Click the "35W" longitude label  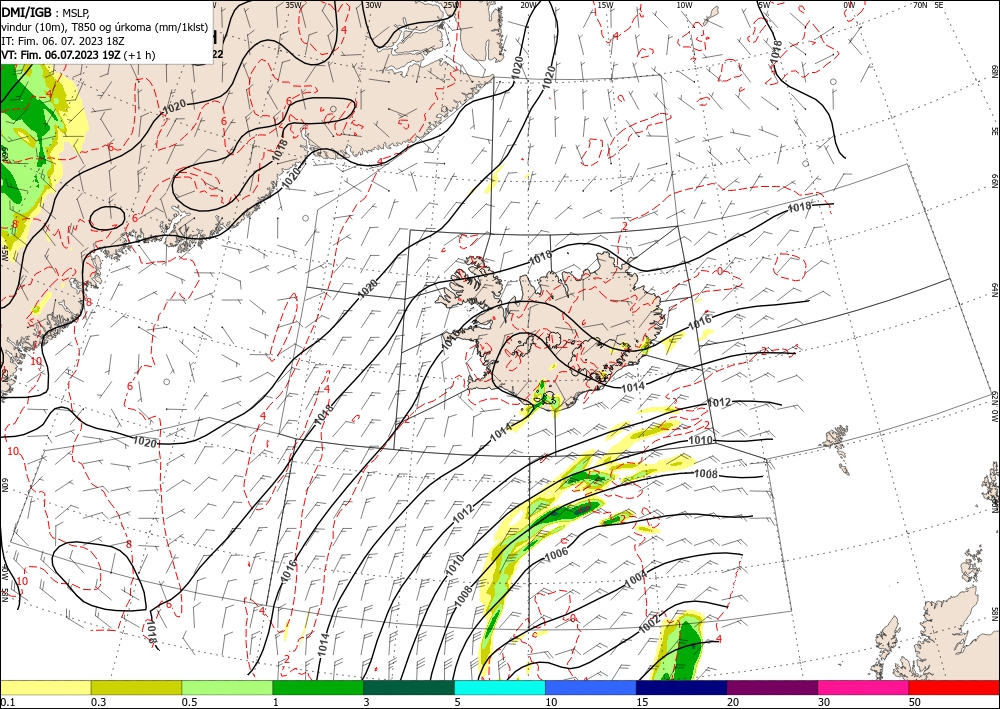tap(293, 5)
